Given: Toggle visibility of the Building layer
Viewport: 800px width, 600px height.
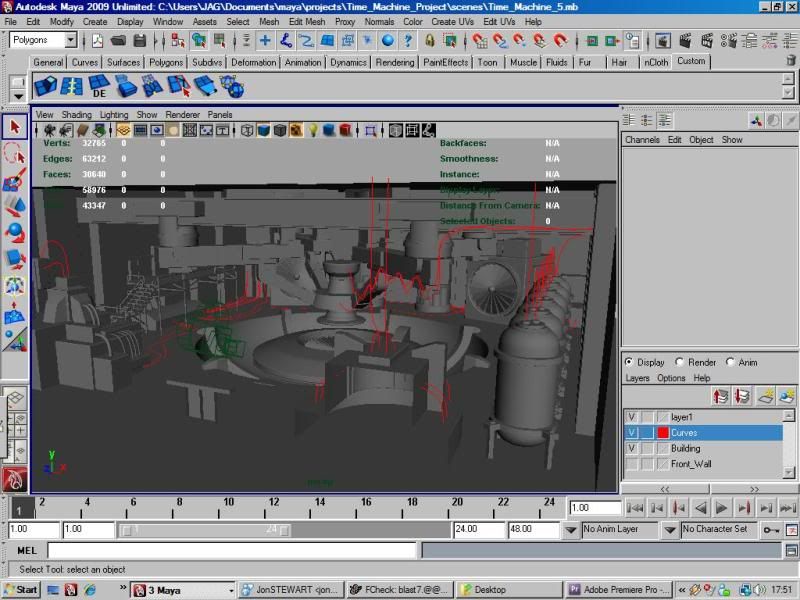Looking at the screenshot, I should pos(630,448).
